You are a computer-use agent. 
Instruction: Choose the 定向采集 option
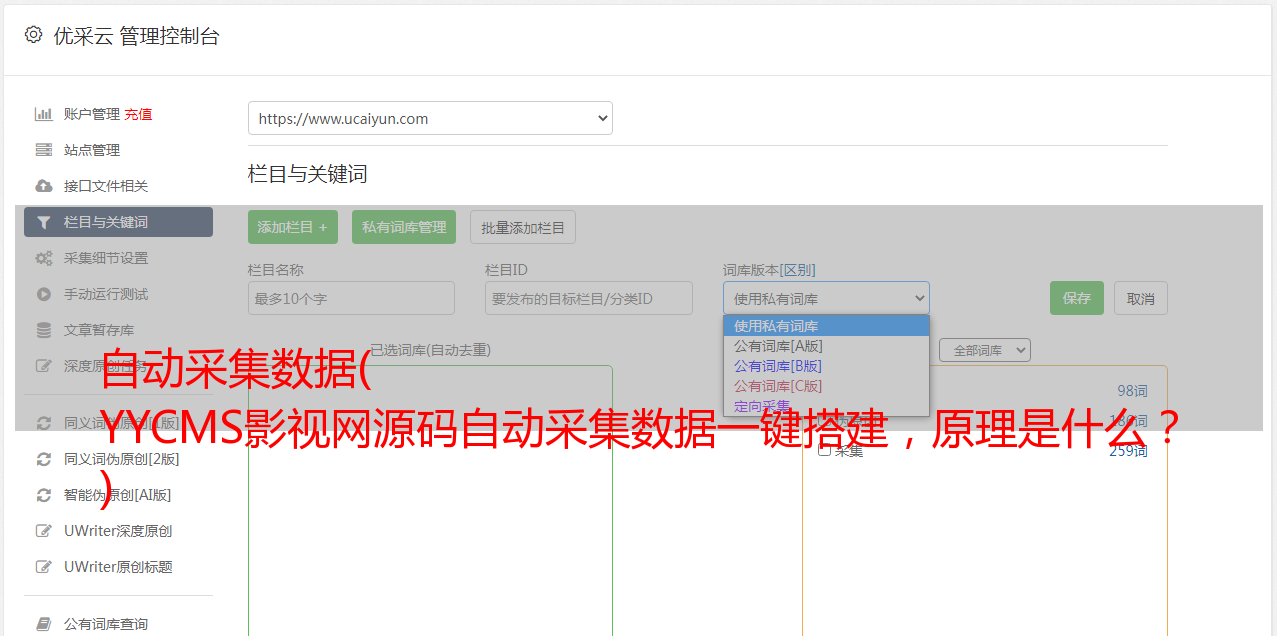pos(826,406)
